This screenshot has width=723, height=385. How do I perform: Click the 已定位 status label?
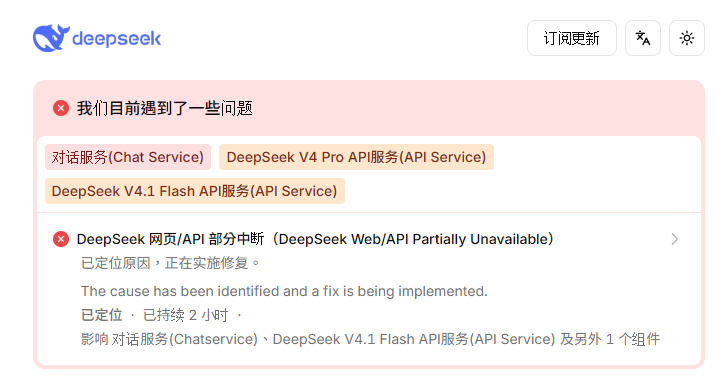[101, 315]
